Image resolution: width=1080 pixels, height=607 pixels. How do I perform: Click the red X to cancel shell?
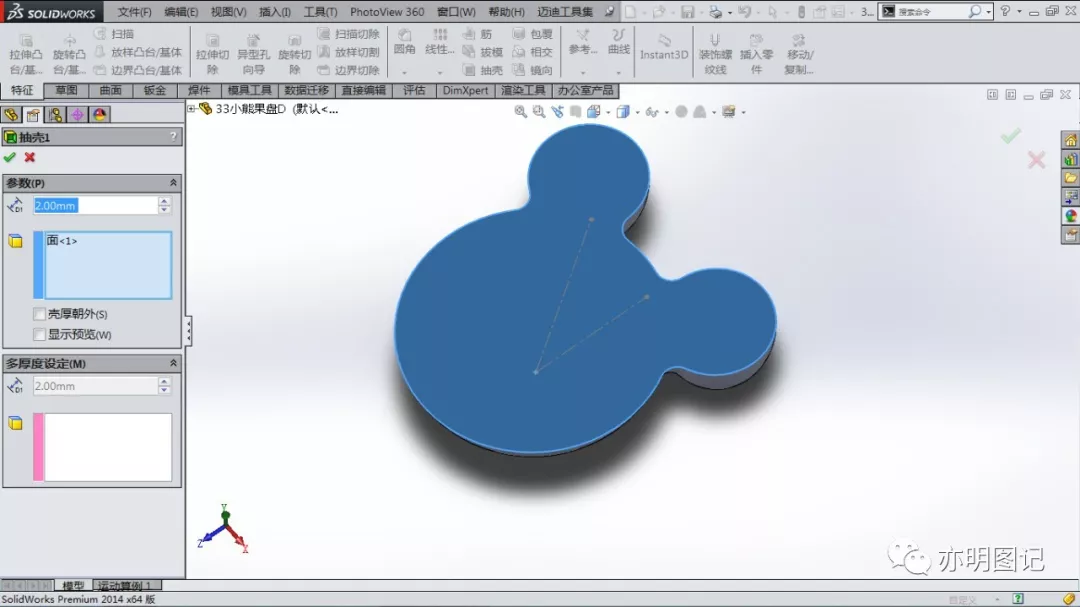coord(30,158)
